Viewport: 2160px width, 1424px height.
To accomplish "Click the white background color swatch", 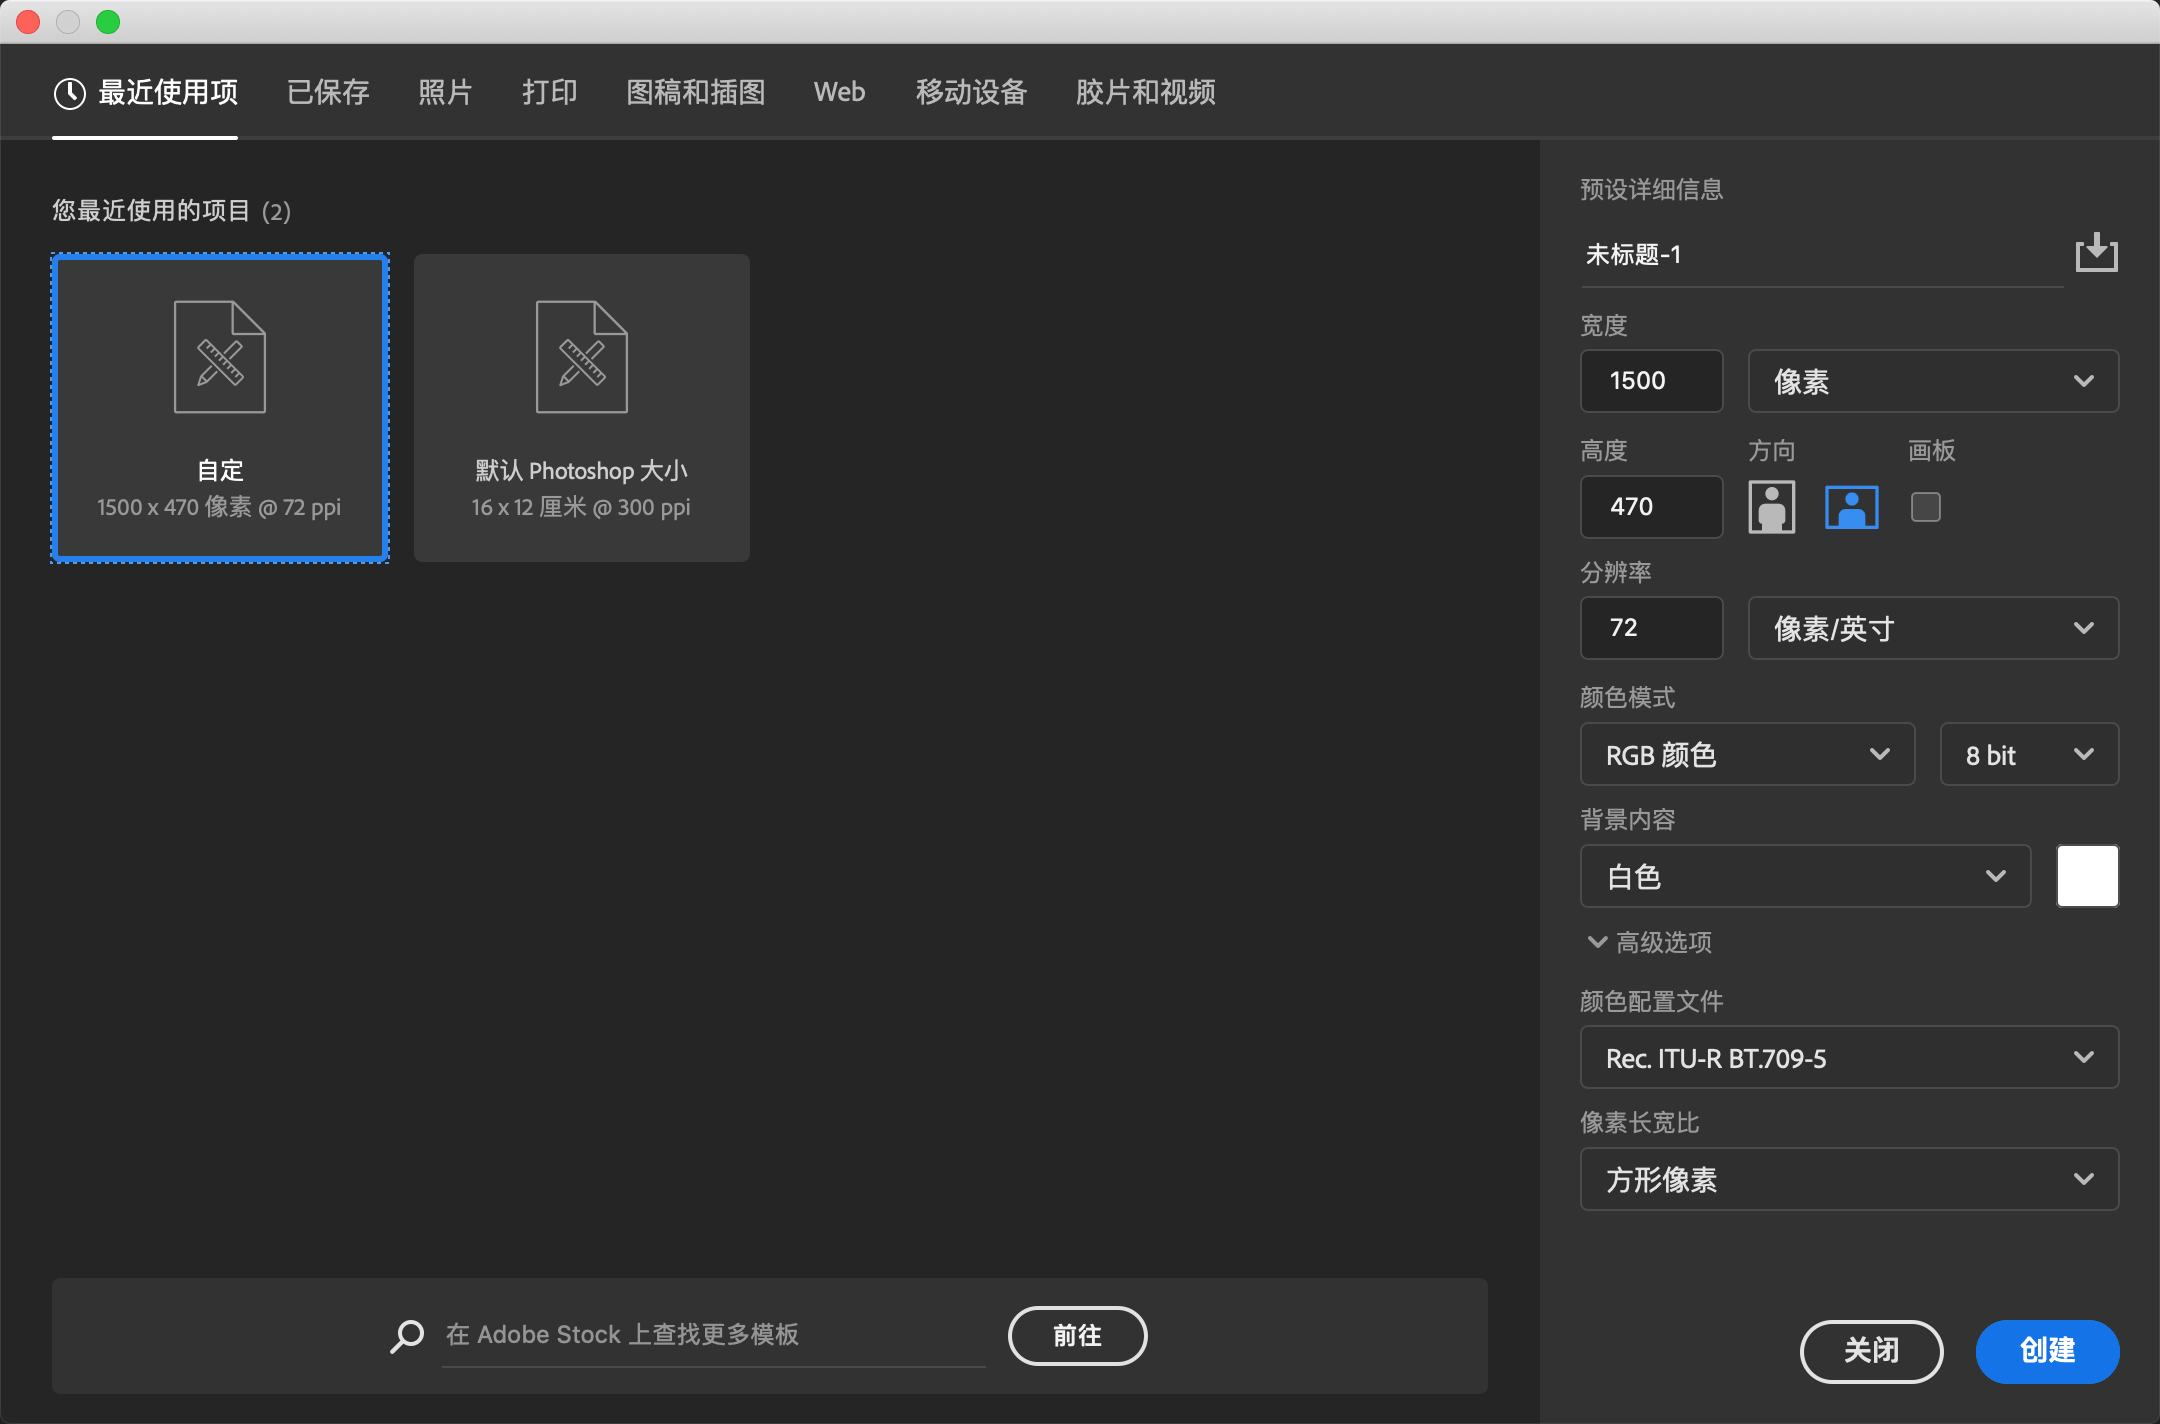I will (x=2087, y=876).
